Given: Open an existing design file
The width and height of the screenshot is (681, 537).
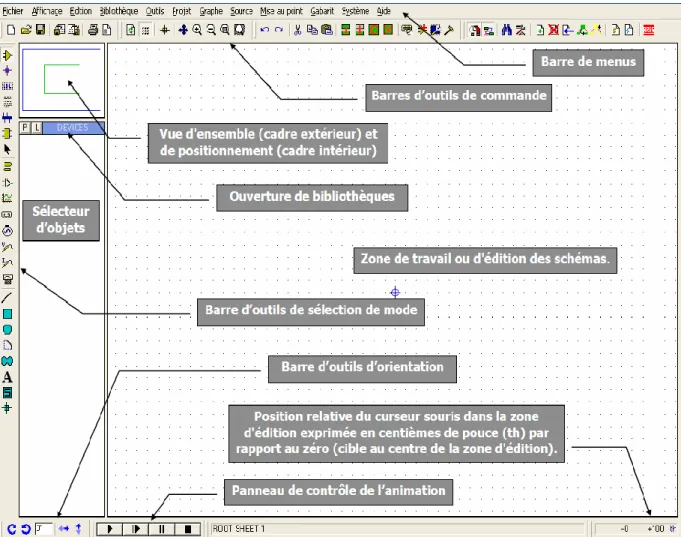Looking at the screenshot, I should (x=26, y=30).
